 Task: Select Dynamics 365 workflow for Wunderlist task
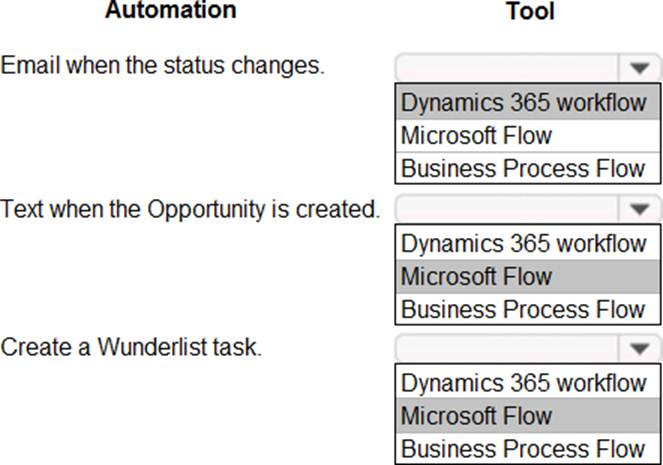[523, 383]
